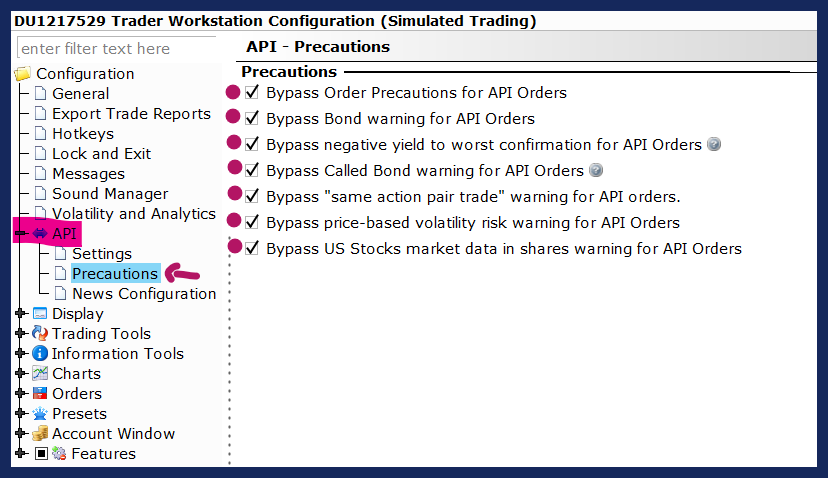Click the Account Window coins icon
Screen dimensions: 828x478
tap(40, 434)
